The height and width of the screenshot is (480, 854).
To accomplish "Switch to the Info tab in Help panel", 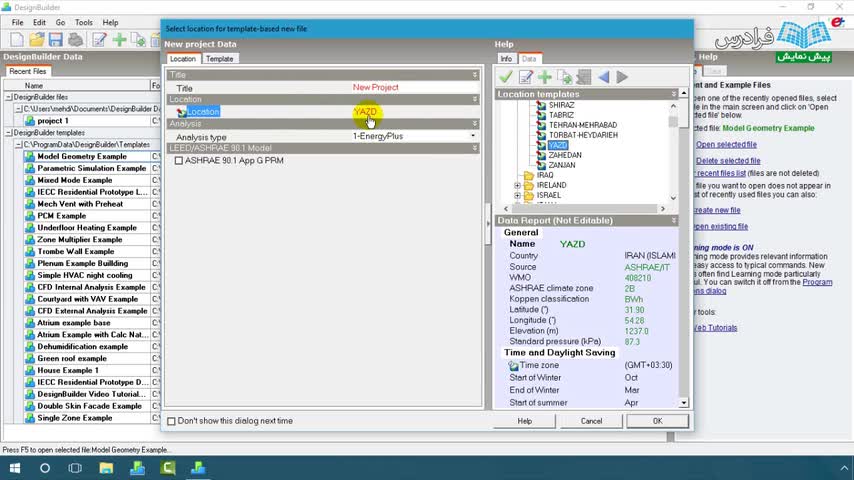I will point(506,59).
